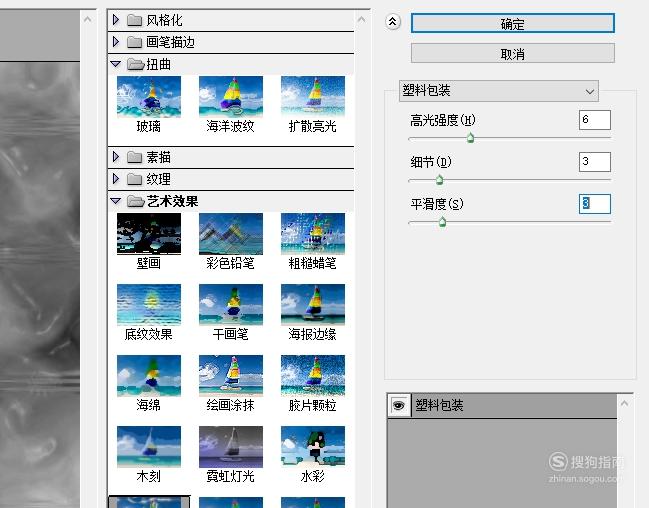Click the 画笔描边 category label
Image resolution: width=649 pixels, height=508 pixels.
(171, 42)
